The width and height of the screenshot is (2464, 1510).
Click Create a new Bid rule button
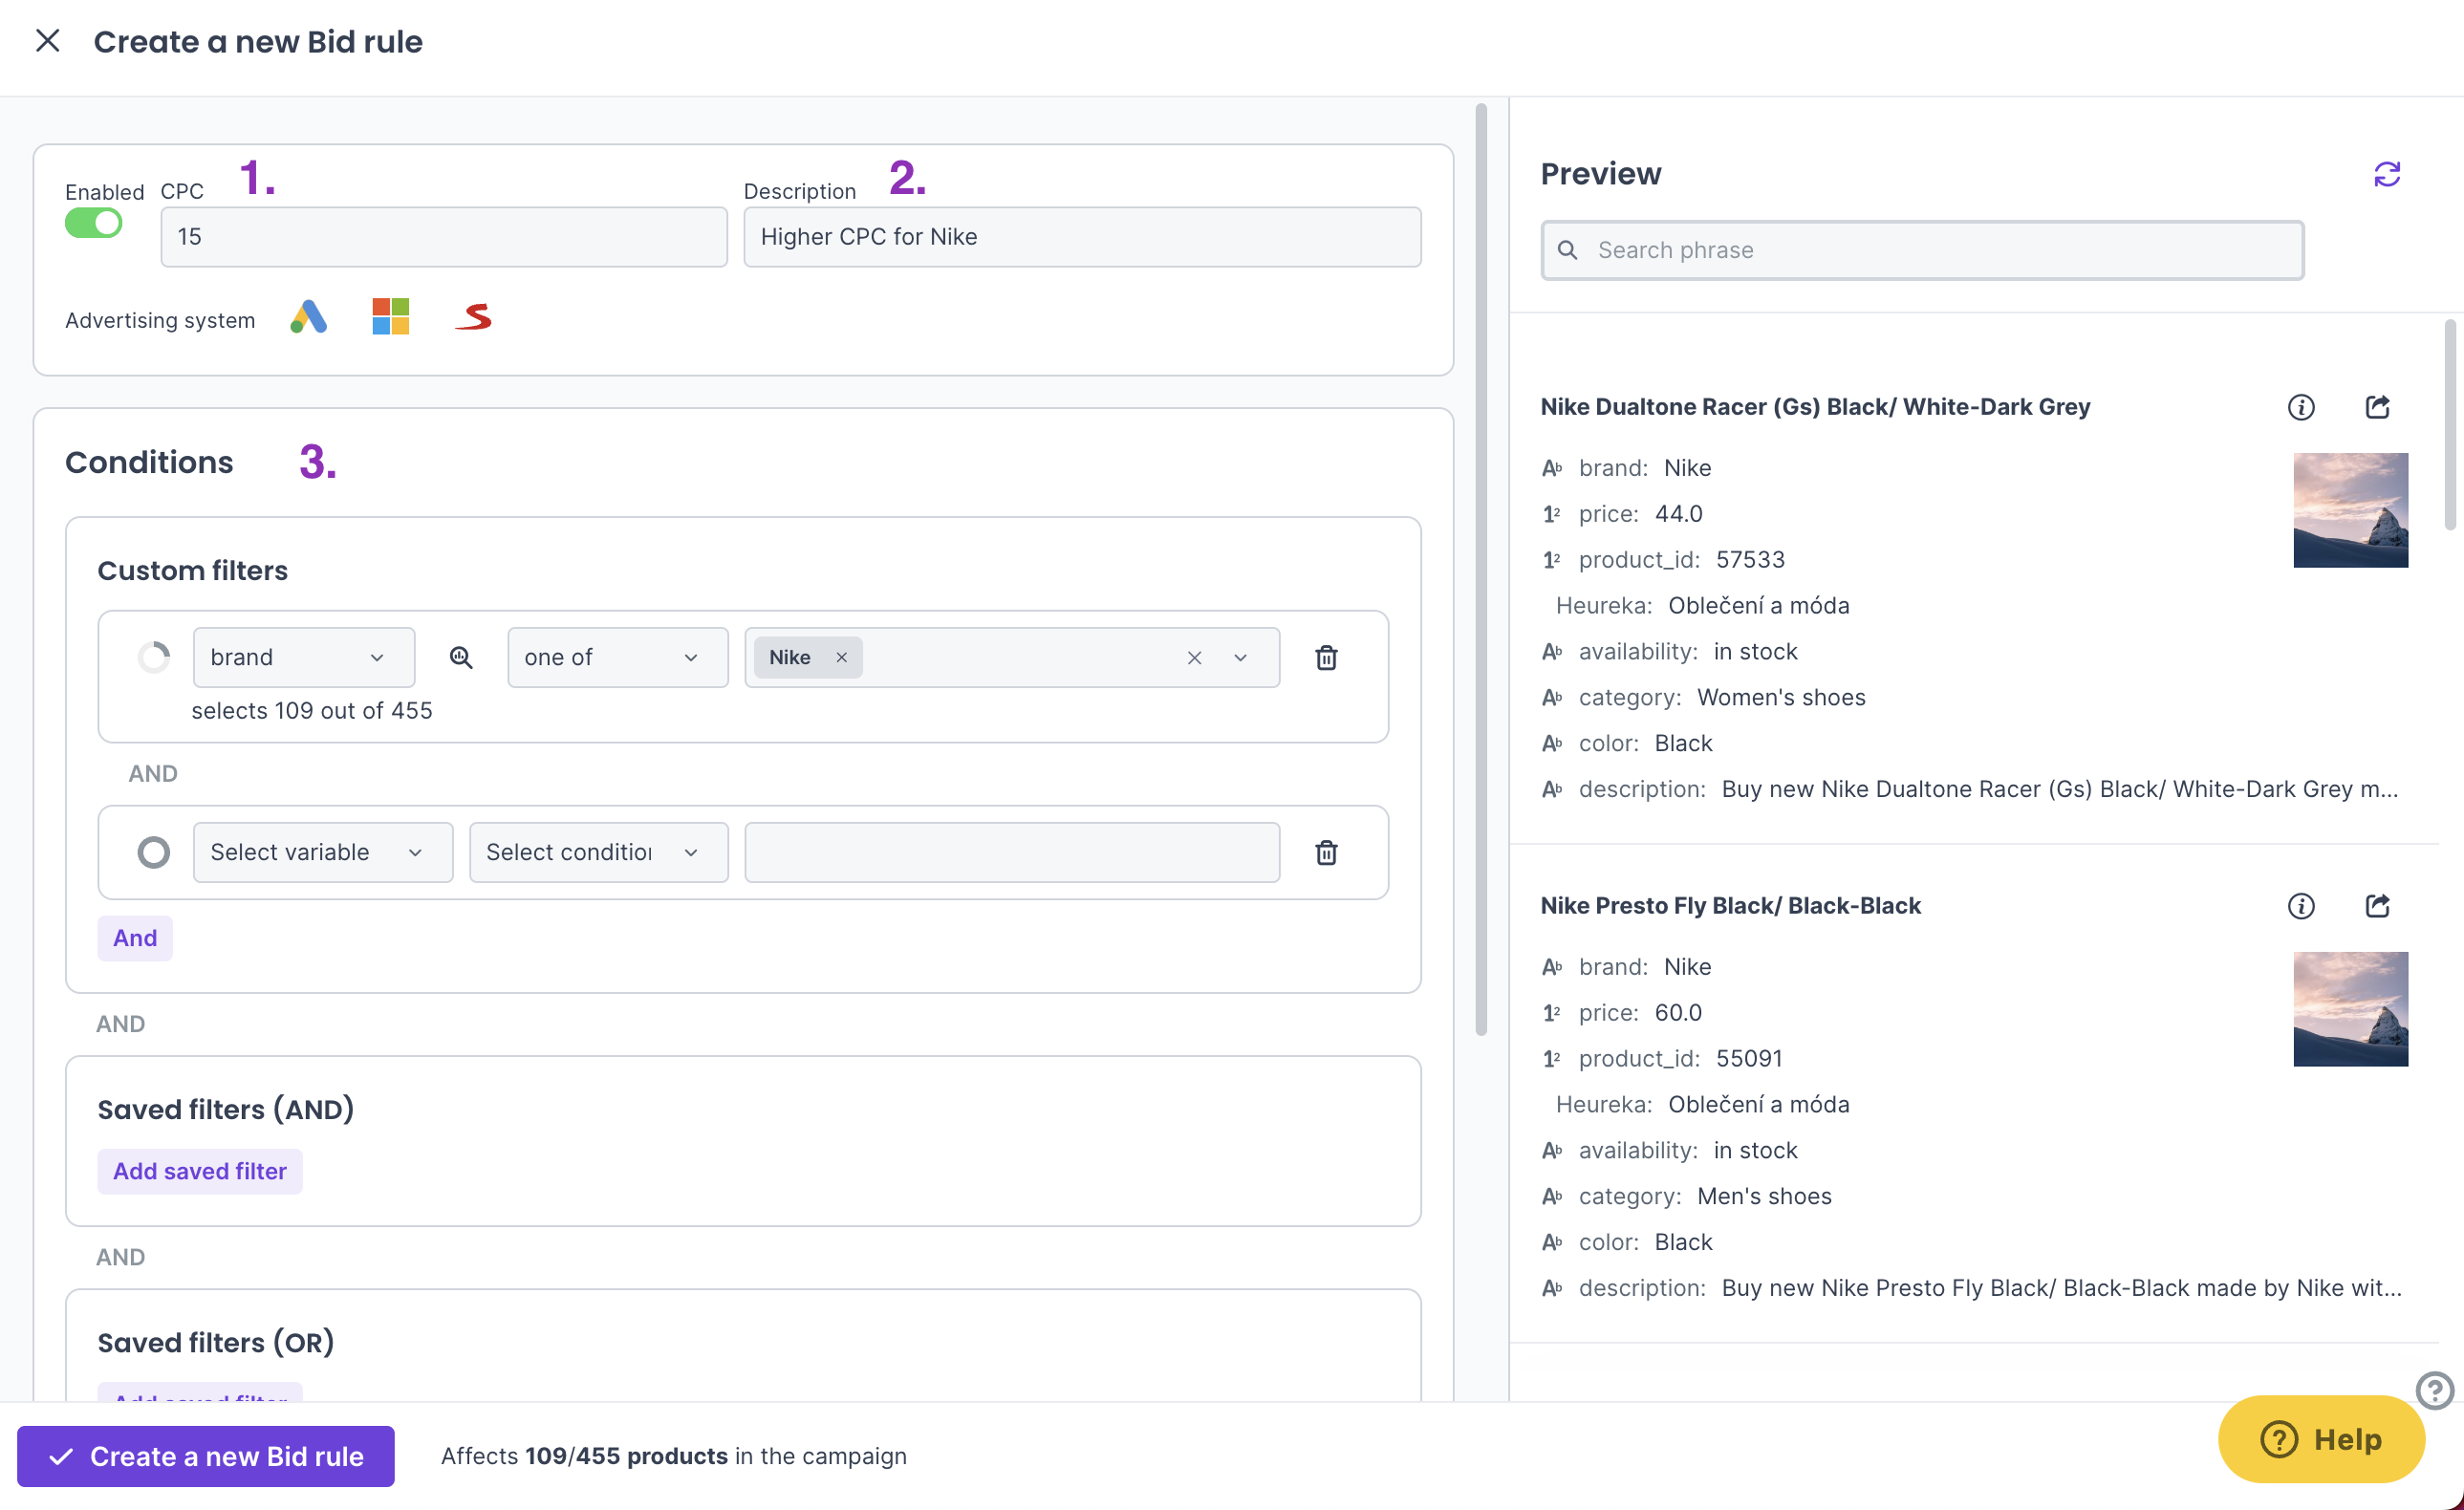(x=206, y=1456)
